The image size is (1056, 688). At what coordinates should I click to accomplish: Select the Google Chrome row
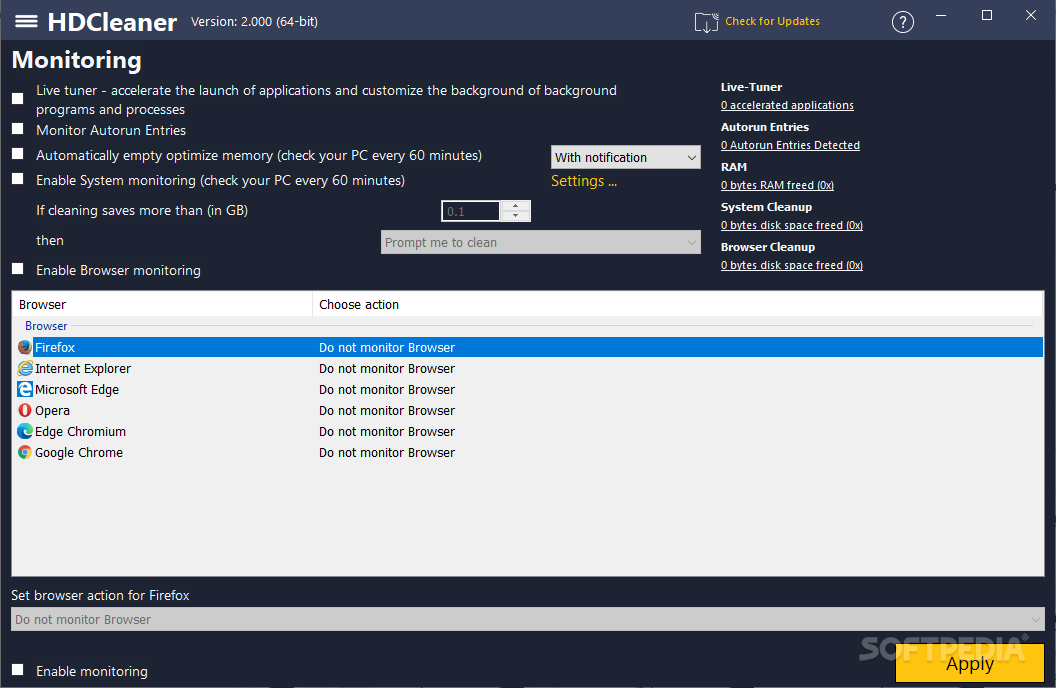pos(528,452)
